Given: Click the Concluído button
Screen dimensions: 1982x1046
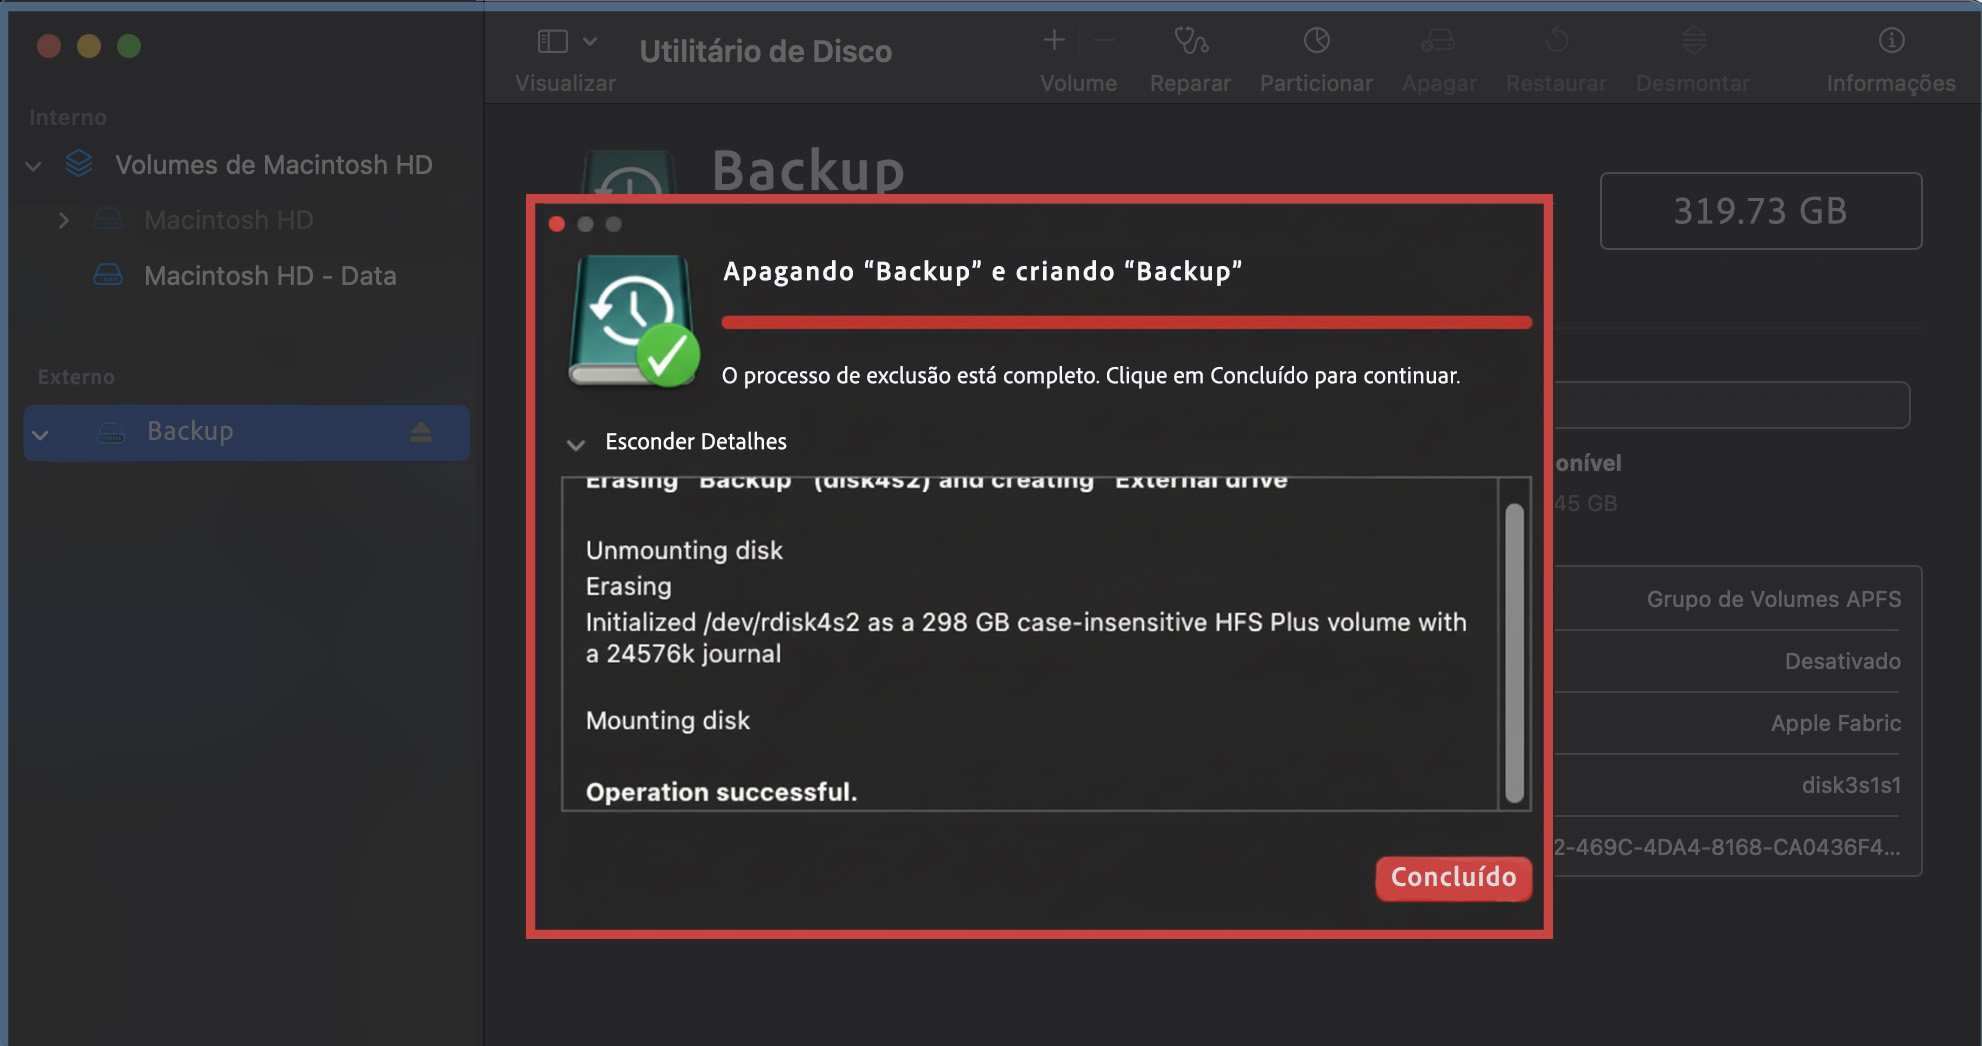Looking at the screenshot, I should pos(1453,878).
